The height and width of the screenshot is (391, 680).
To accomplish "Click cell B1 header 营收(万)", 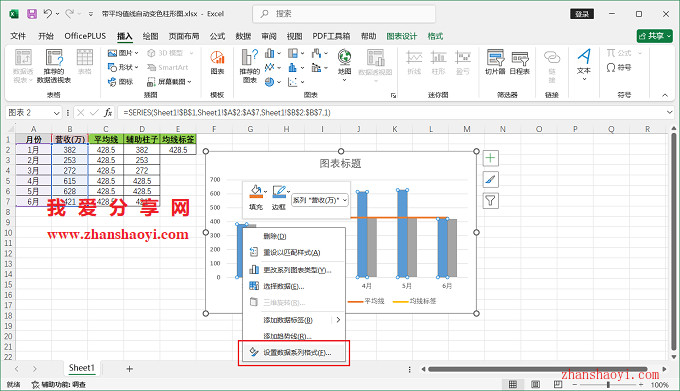I will point(70,139).
